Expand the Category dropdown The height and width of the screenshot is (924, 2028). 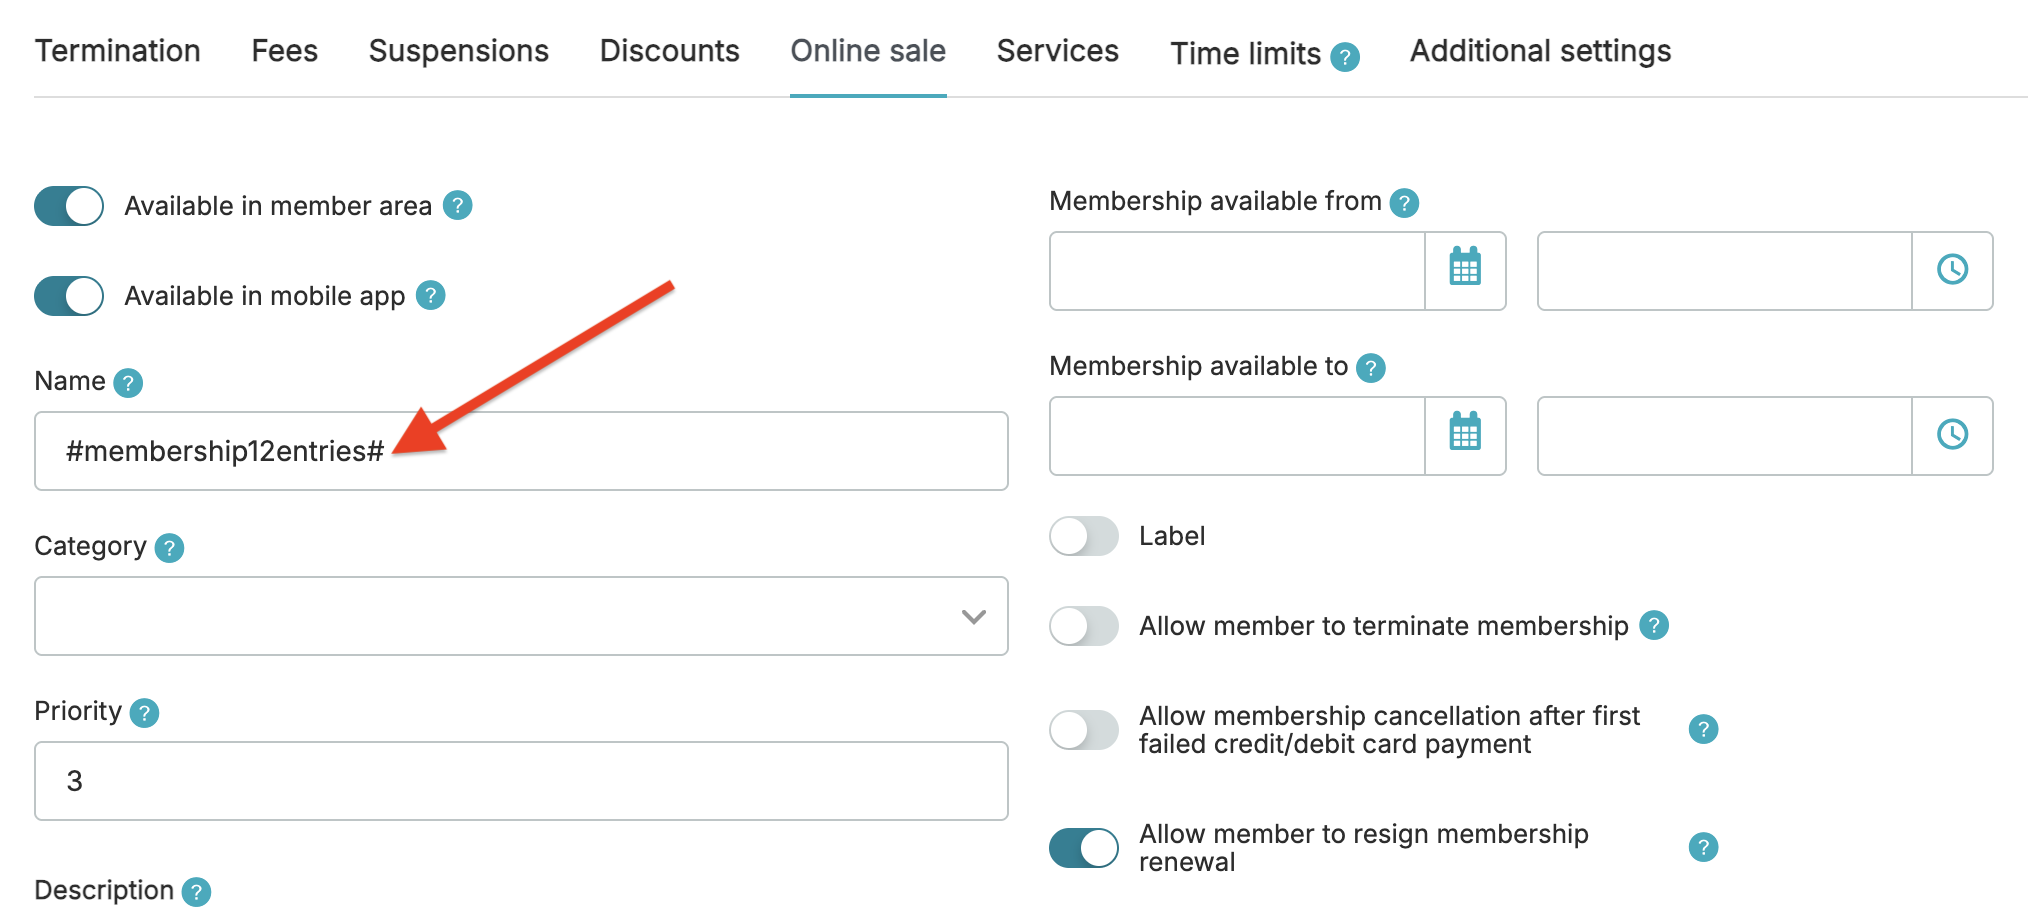coord(521,616)
